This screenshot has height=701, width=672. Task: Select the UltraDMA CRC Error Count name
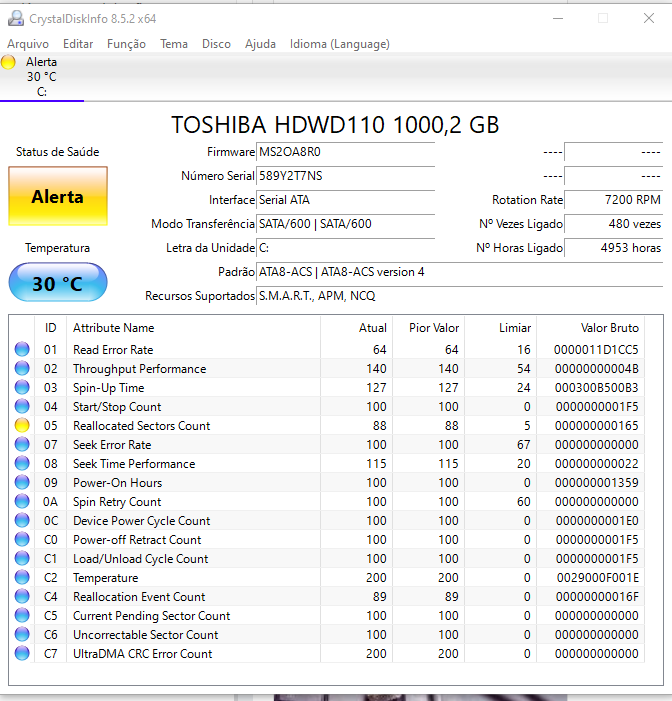point(143,654)
